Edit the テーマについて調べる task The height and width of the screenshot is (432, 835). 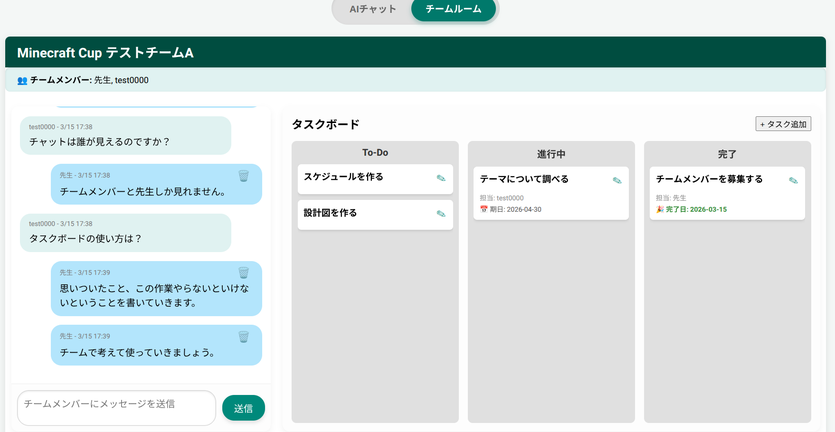(617, 181)
